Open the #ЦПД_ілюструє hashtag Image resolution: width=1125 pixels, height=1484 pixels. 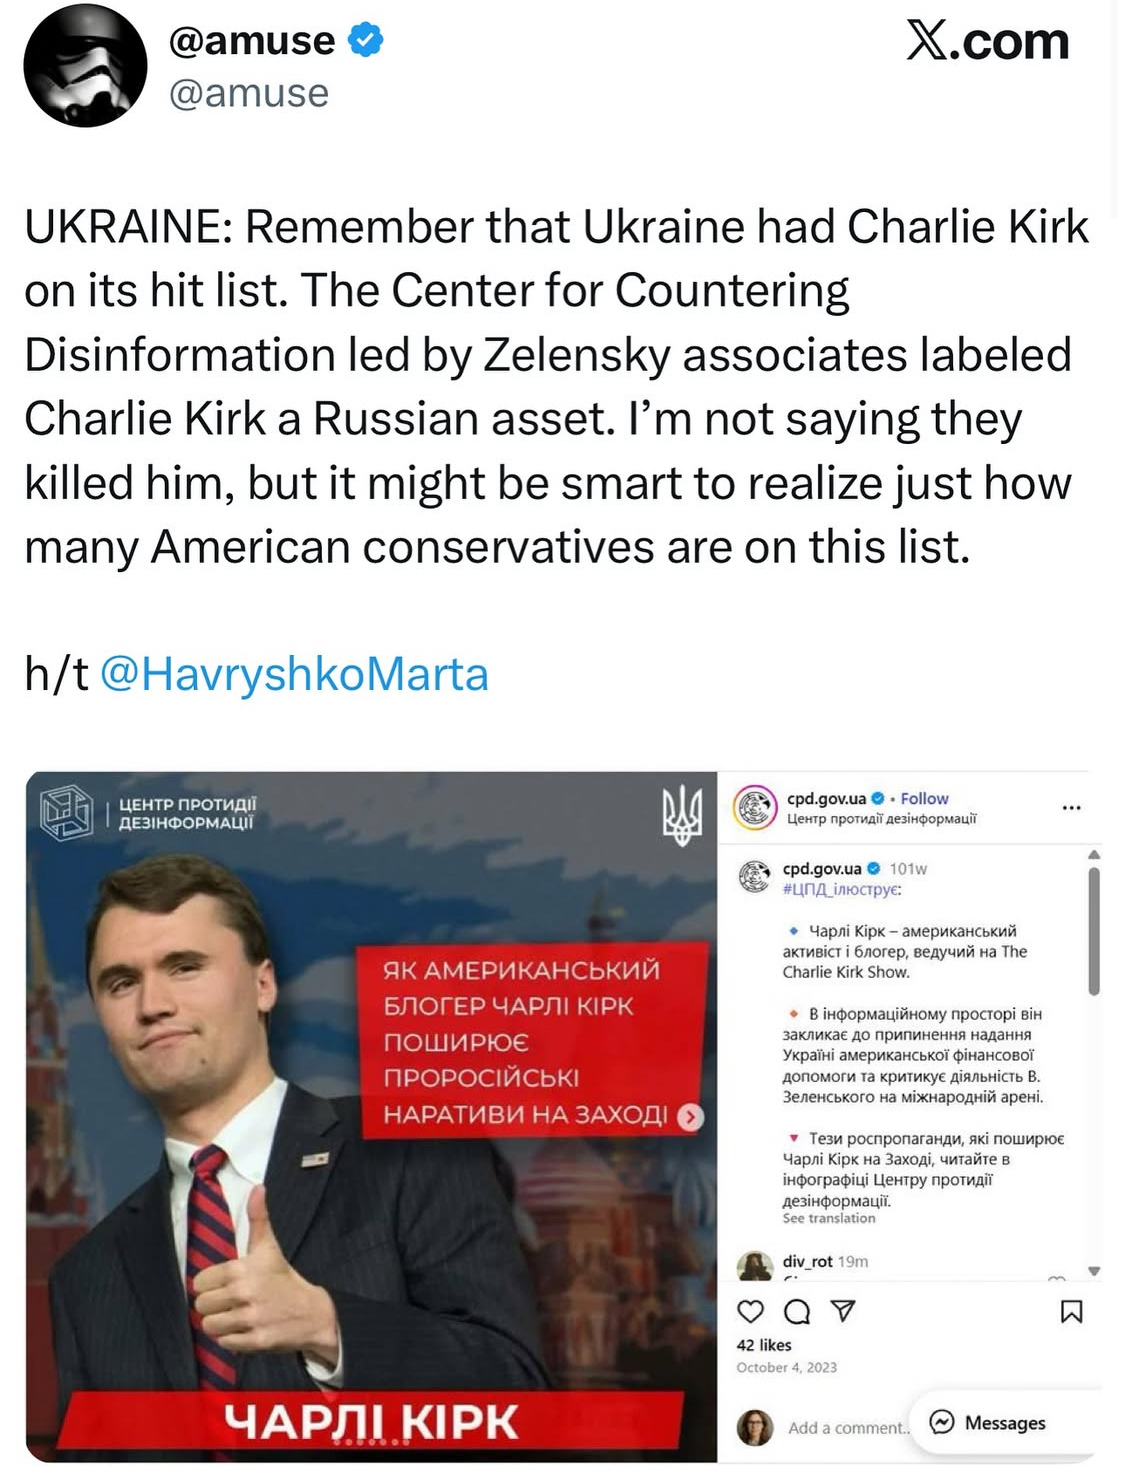pyautogui.click(x=841, y=888)
